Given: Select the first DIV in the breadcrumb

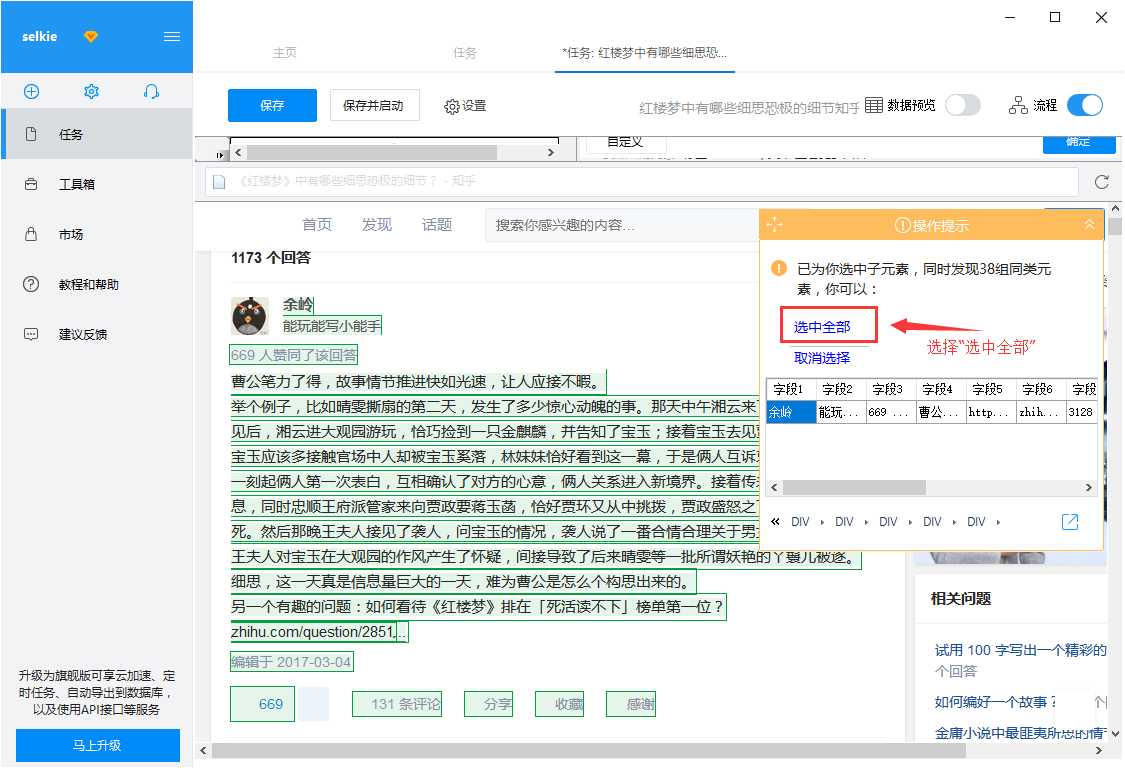Looking at the screenshot, I should tap(800, 522).
